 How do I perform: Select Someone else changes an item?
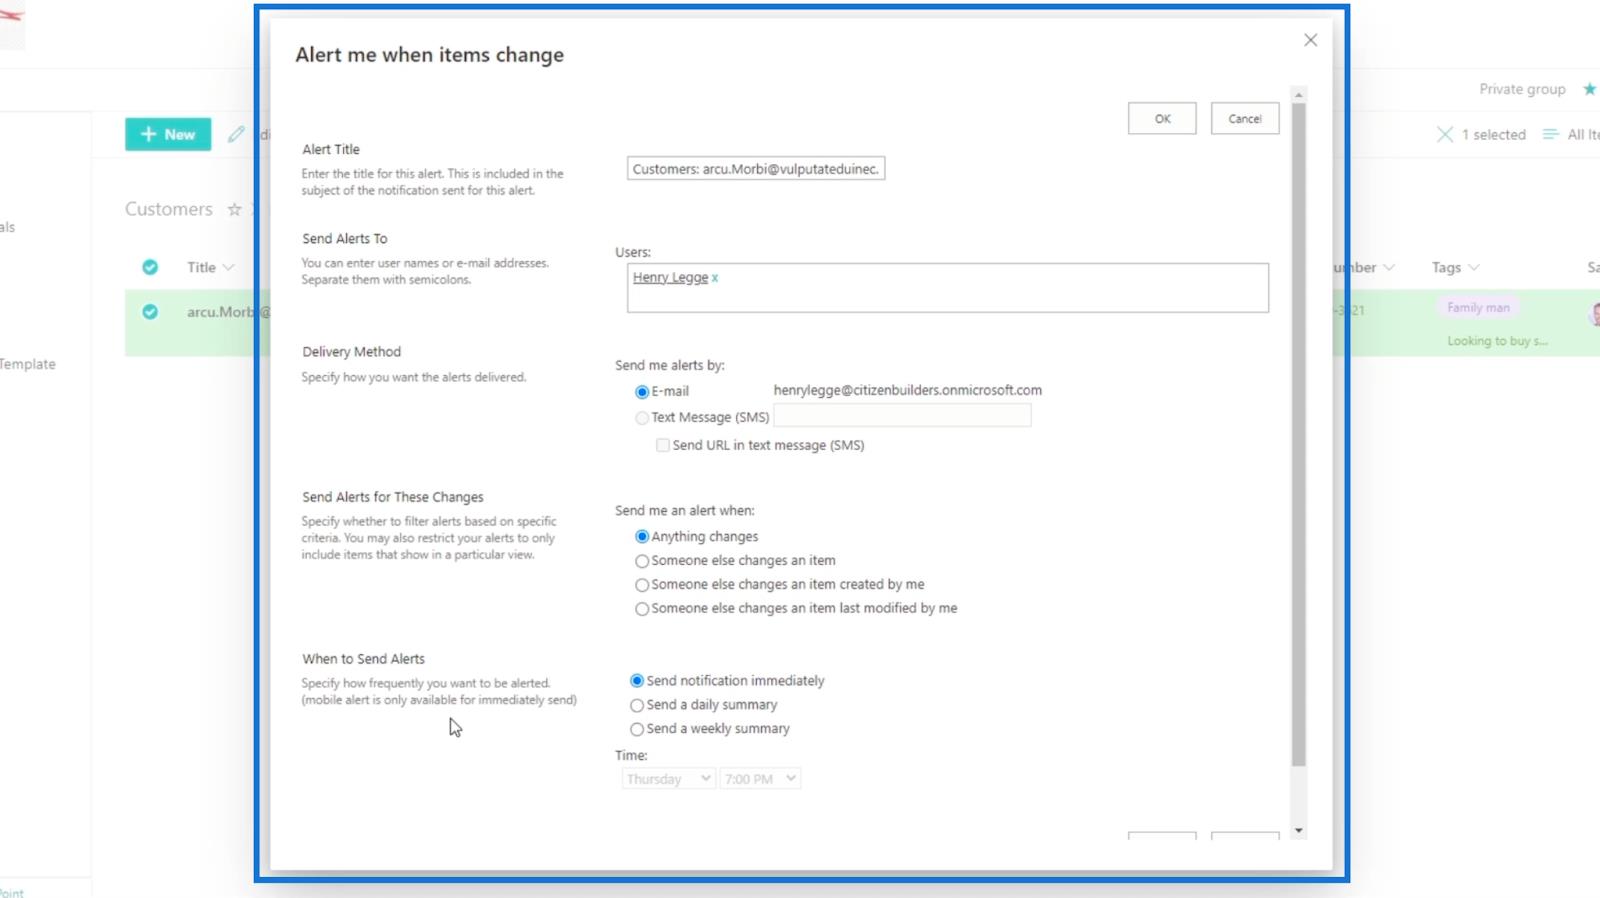click(642, 561)
